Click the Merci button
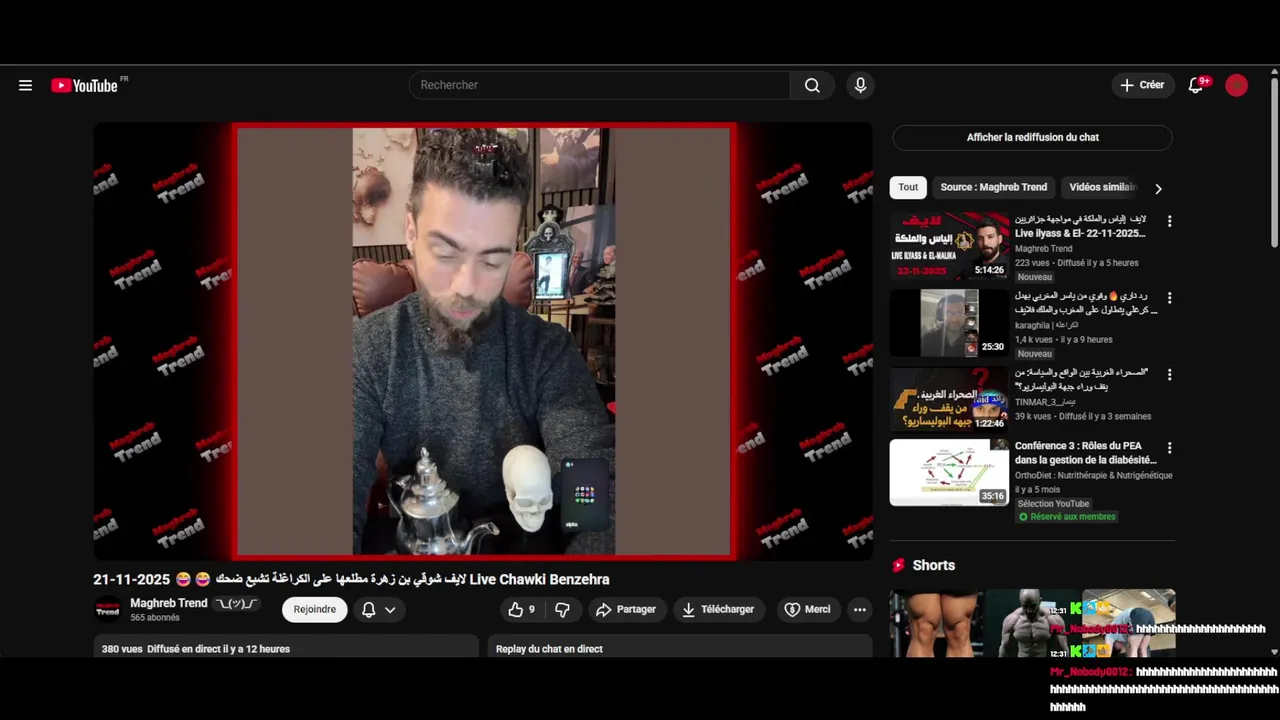 click(808, 610)
